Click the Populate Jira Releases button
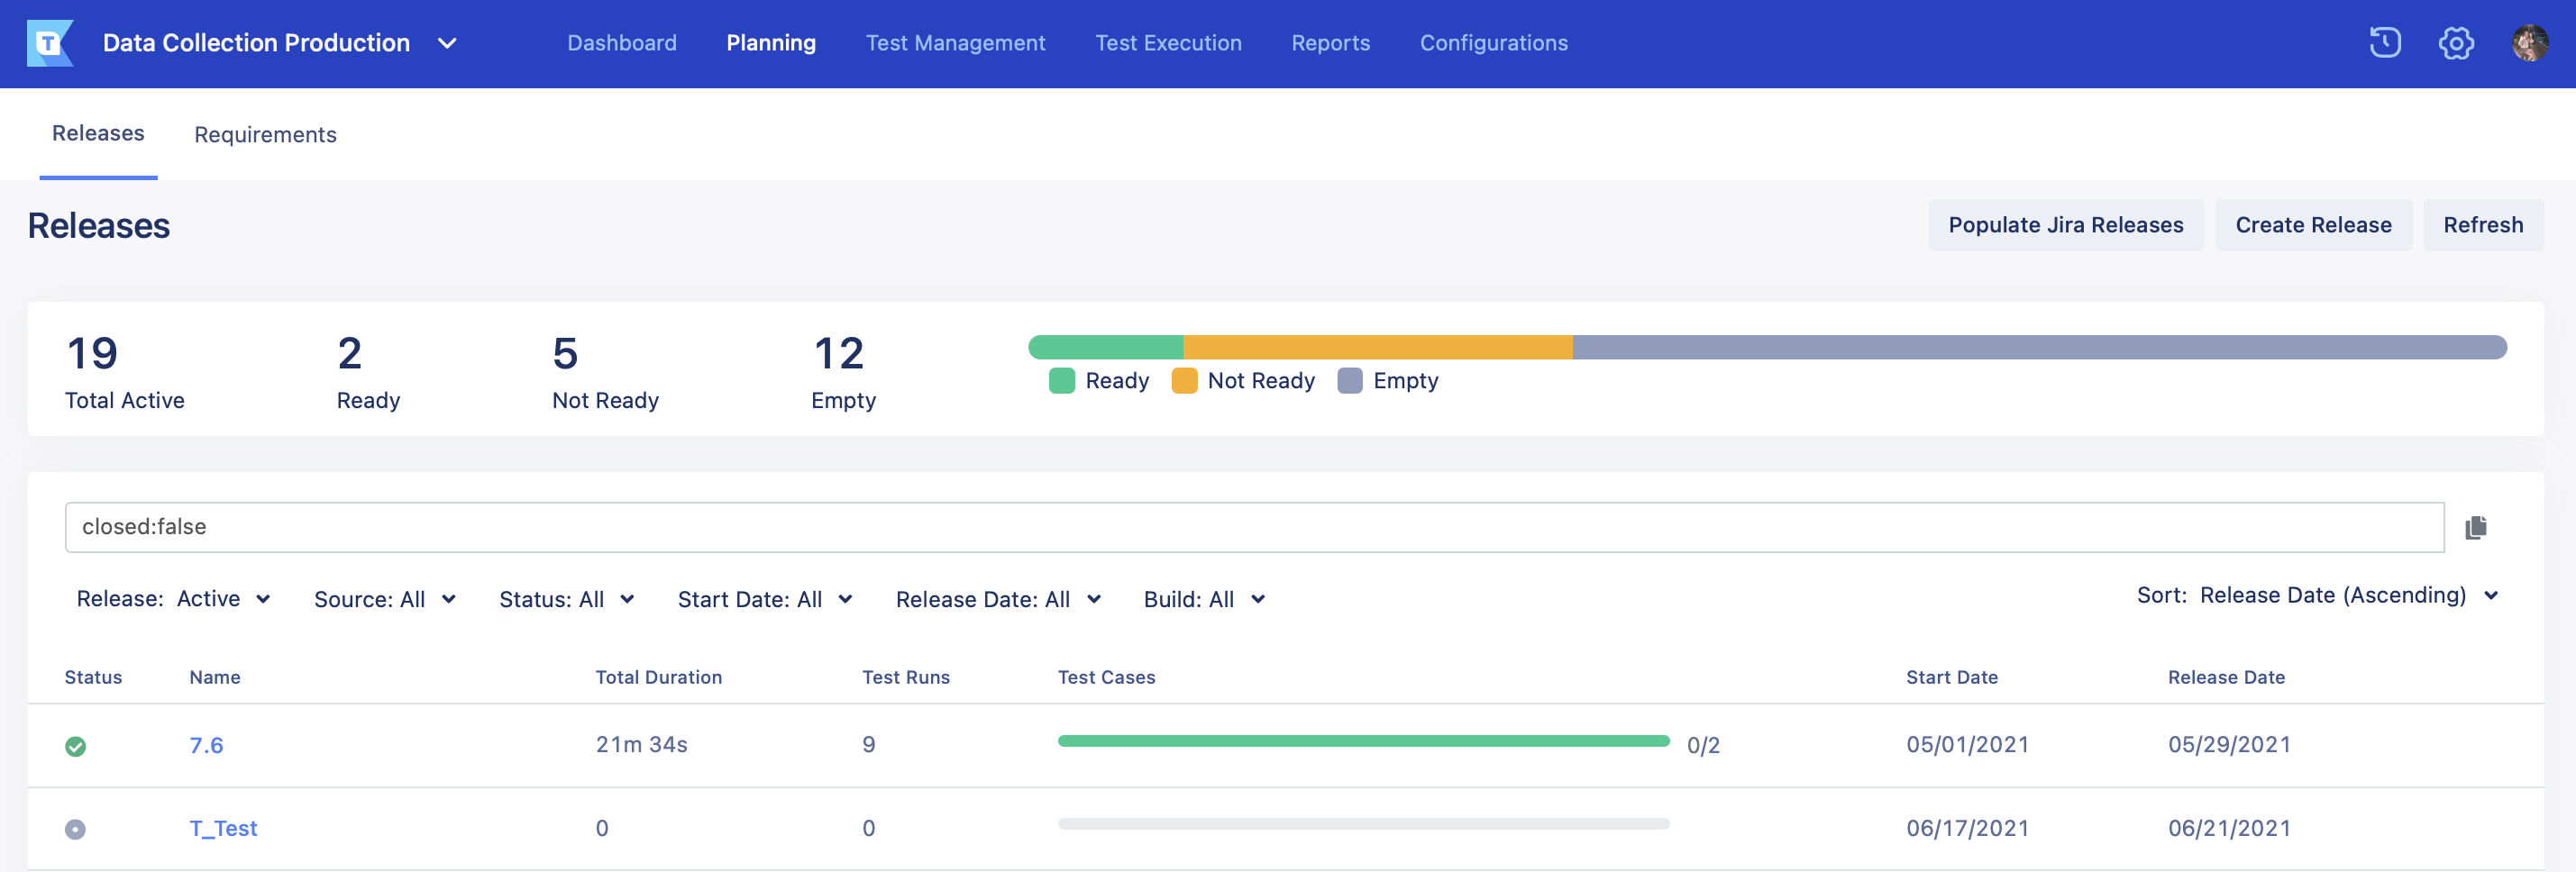2576x872 pixels. coord(2065,225)
